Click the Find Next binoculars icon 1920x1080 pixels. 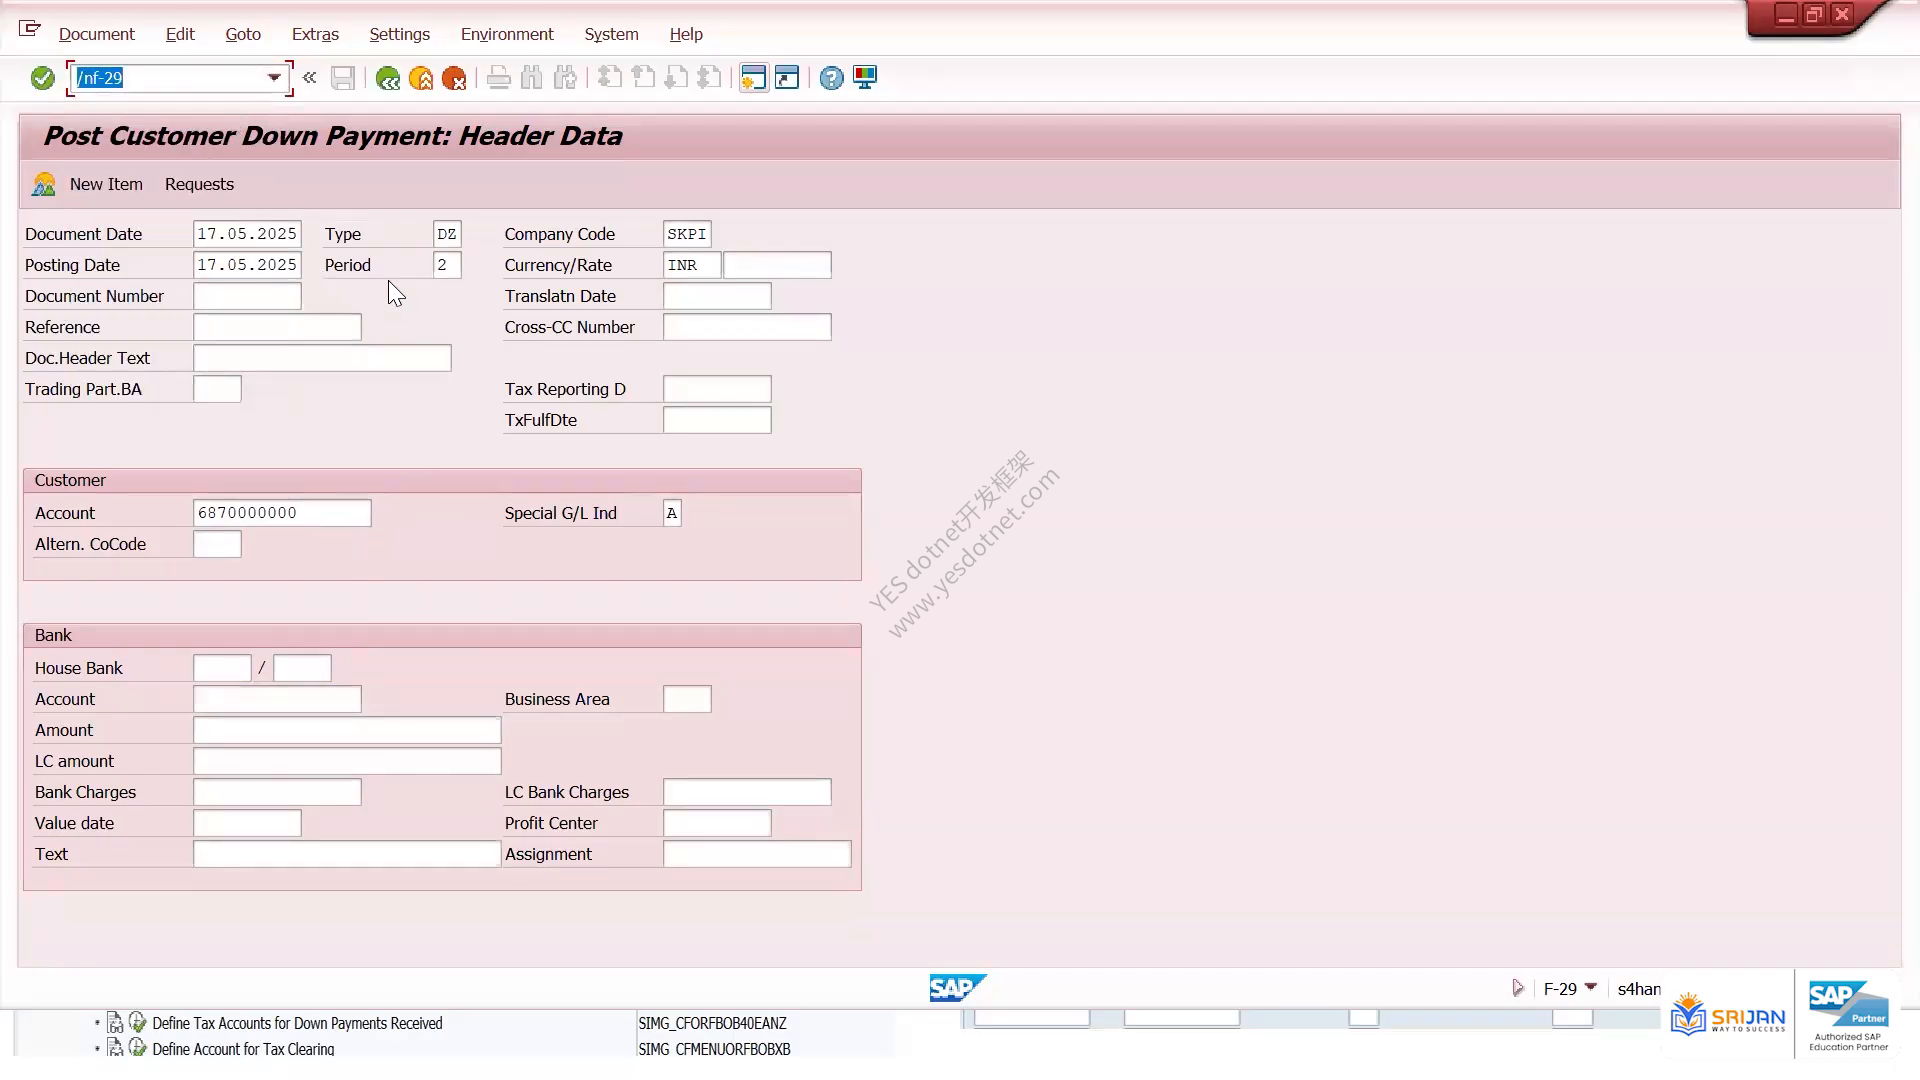coord(565,78)
